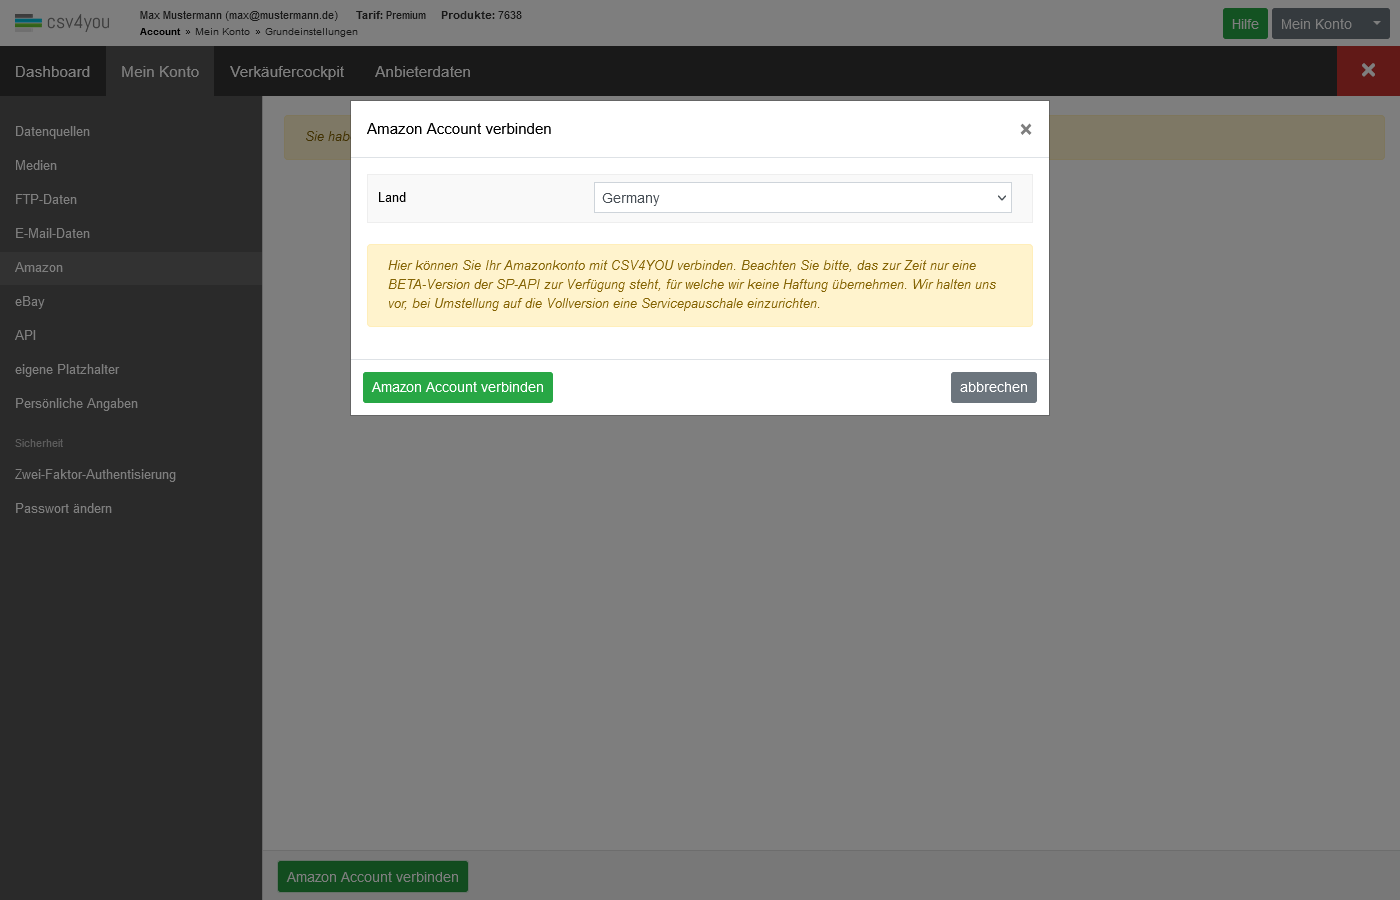The width and height of the screenshot is (1400, 900).
Task: Close the Amazon Account verbinden dialog
Action: coord(1025,129)
